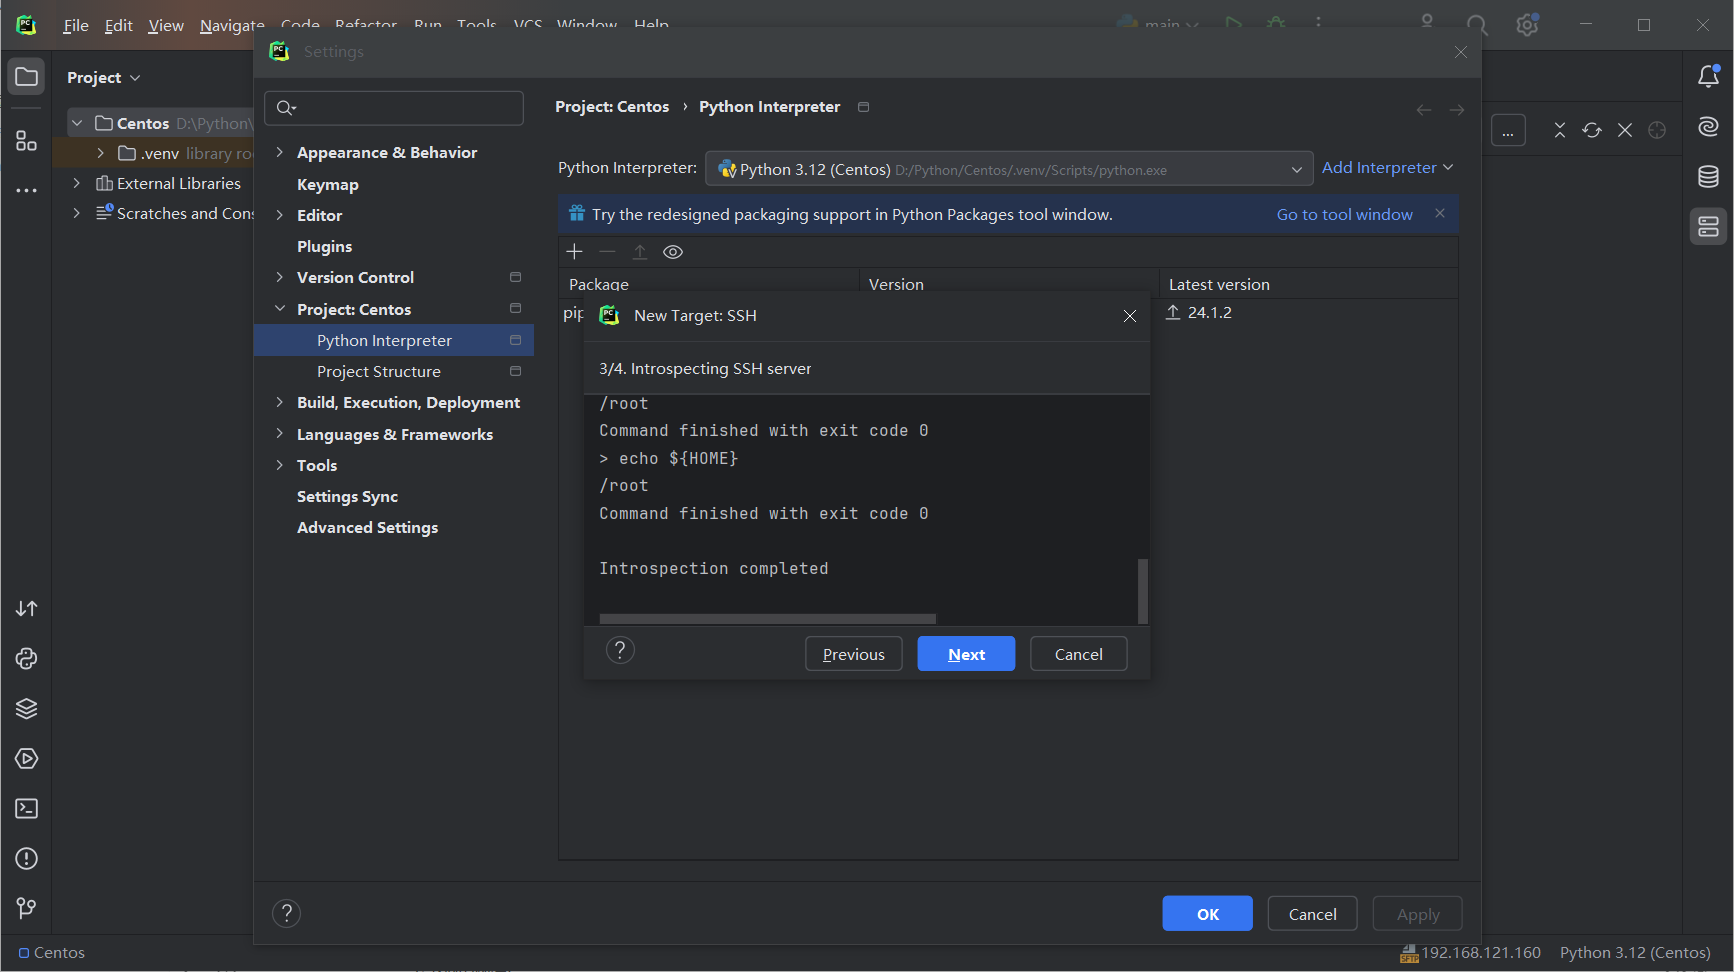Viewport: 1734px width, 972px height.
Task: Click Previous in SSH dialog
Action: 853,654
